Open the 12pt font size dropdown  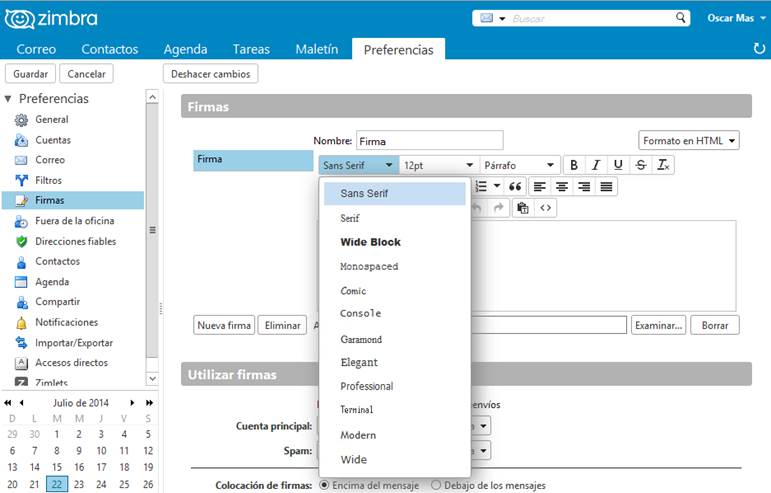(x=439, y=165)
